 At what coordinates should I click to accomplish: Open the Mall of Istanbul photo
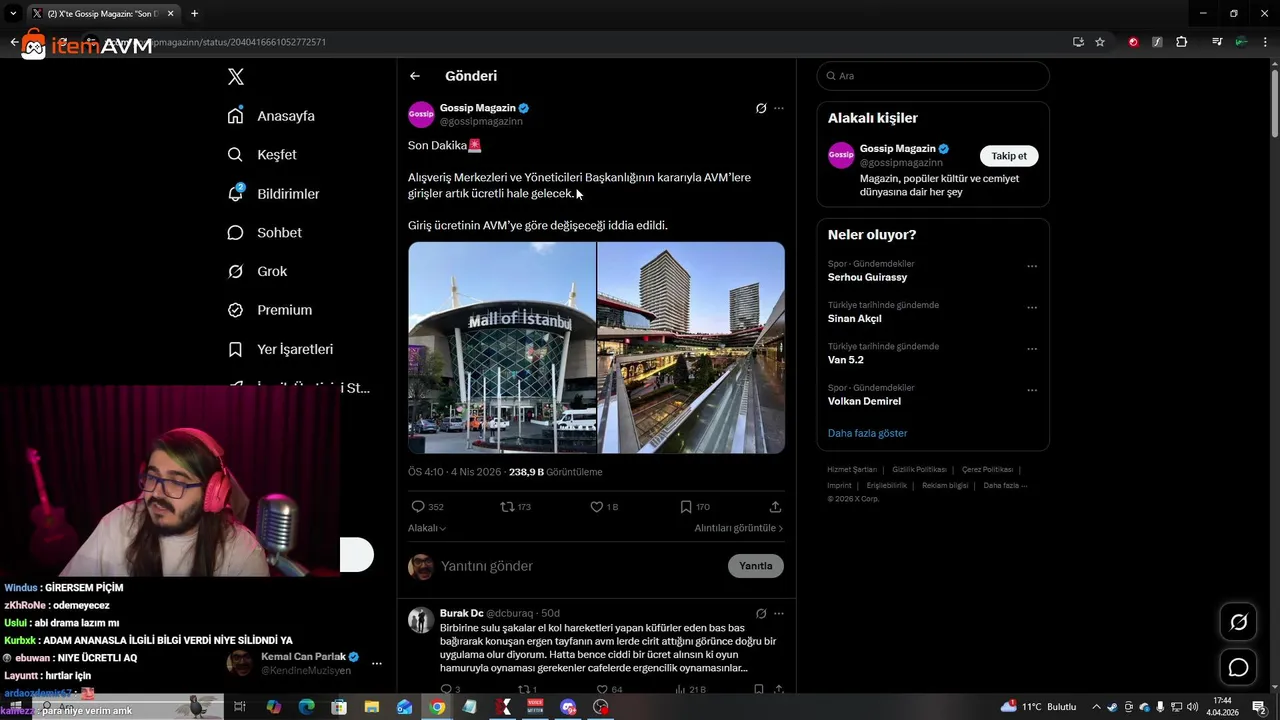(x=502, y=348)
